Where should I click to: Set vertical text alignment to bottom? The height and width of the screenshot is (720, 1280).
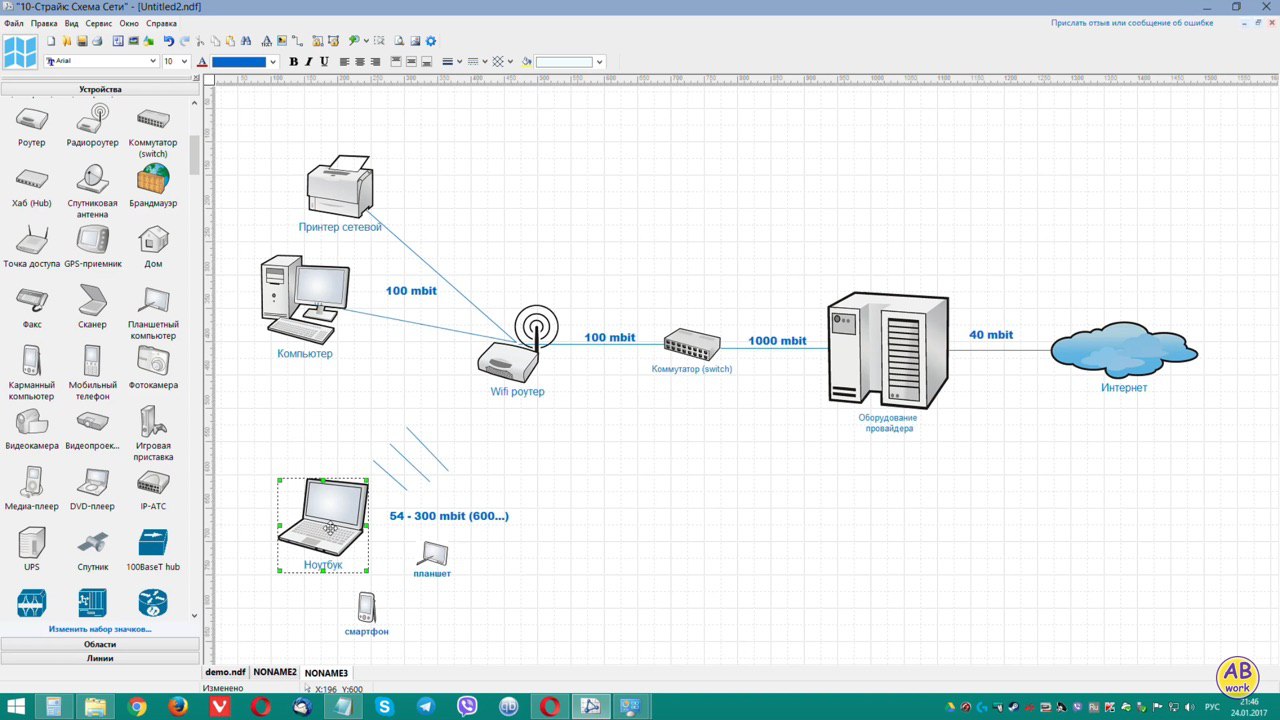click(x=426, y=62)
